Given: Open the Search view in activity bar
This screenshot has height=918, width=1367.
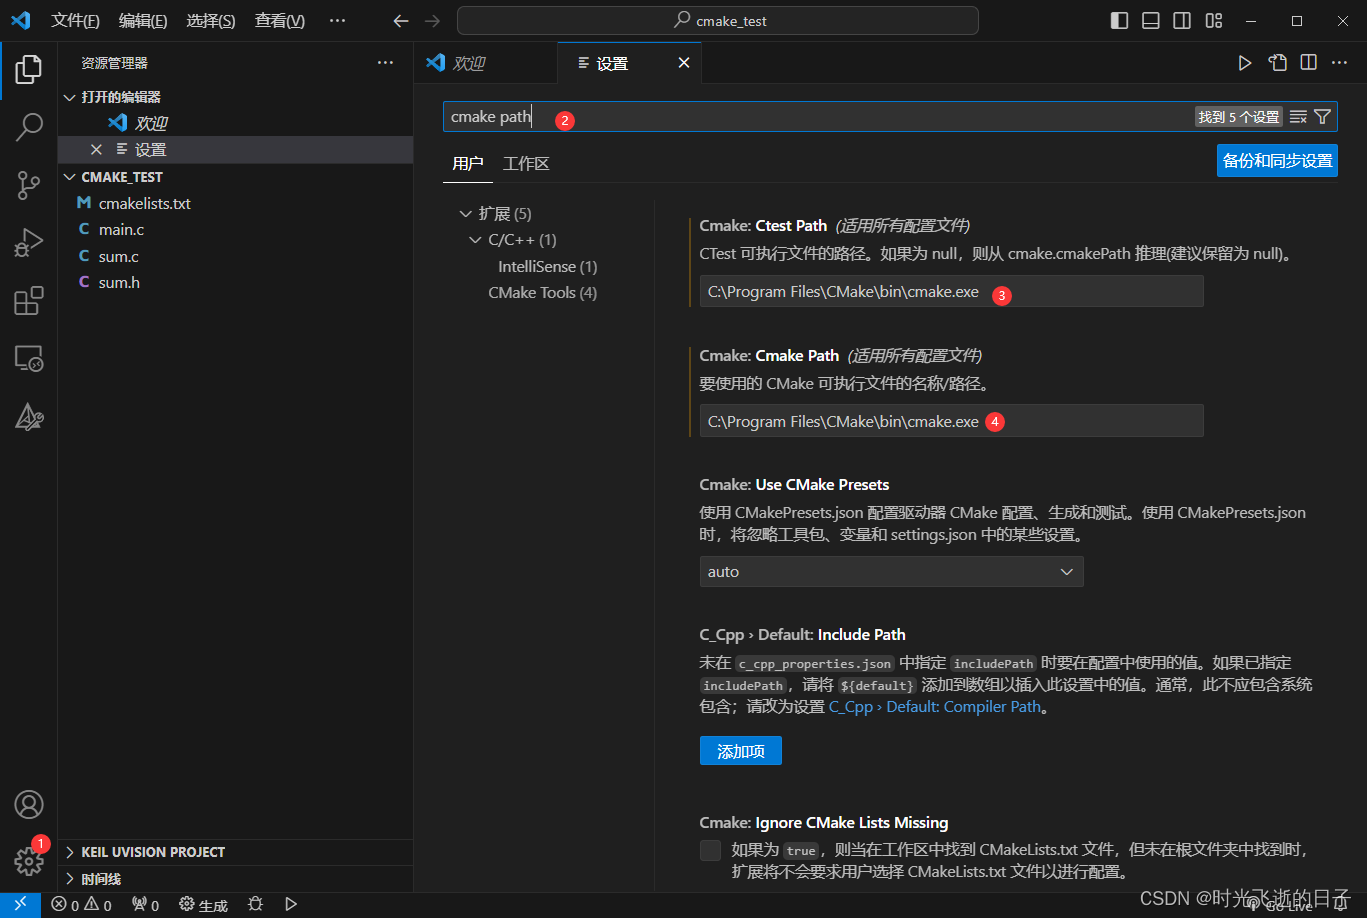Looking at the screenshot, I should [29, 127].
